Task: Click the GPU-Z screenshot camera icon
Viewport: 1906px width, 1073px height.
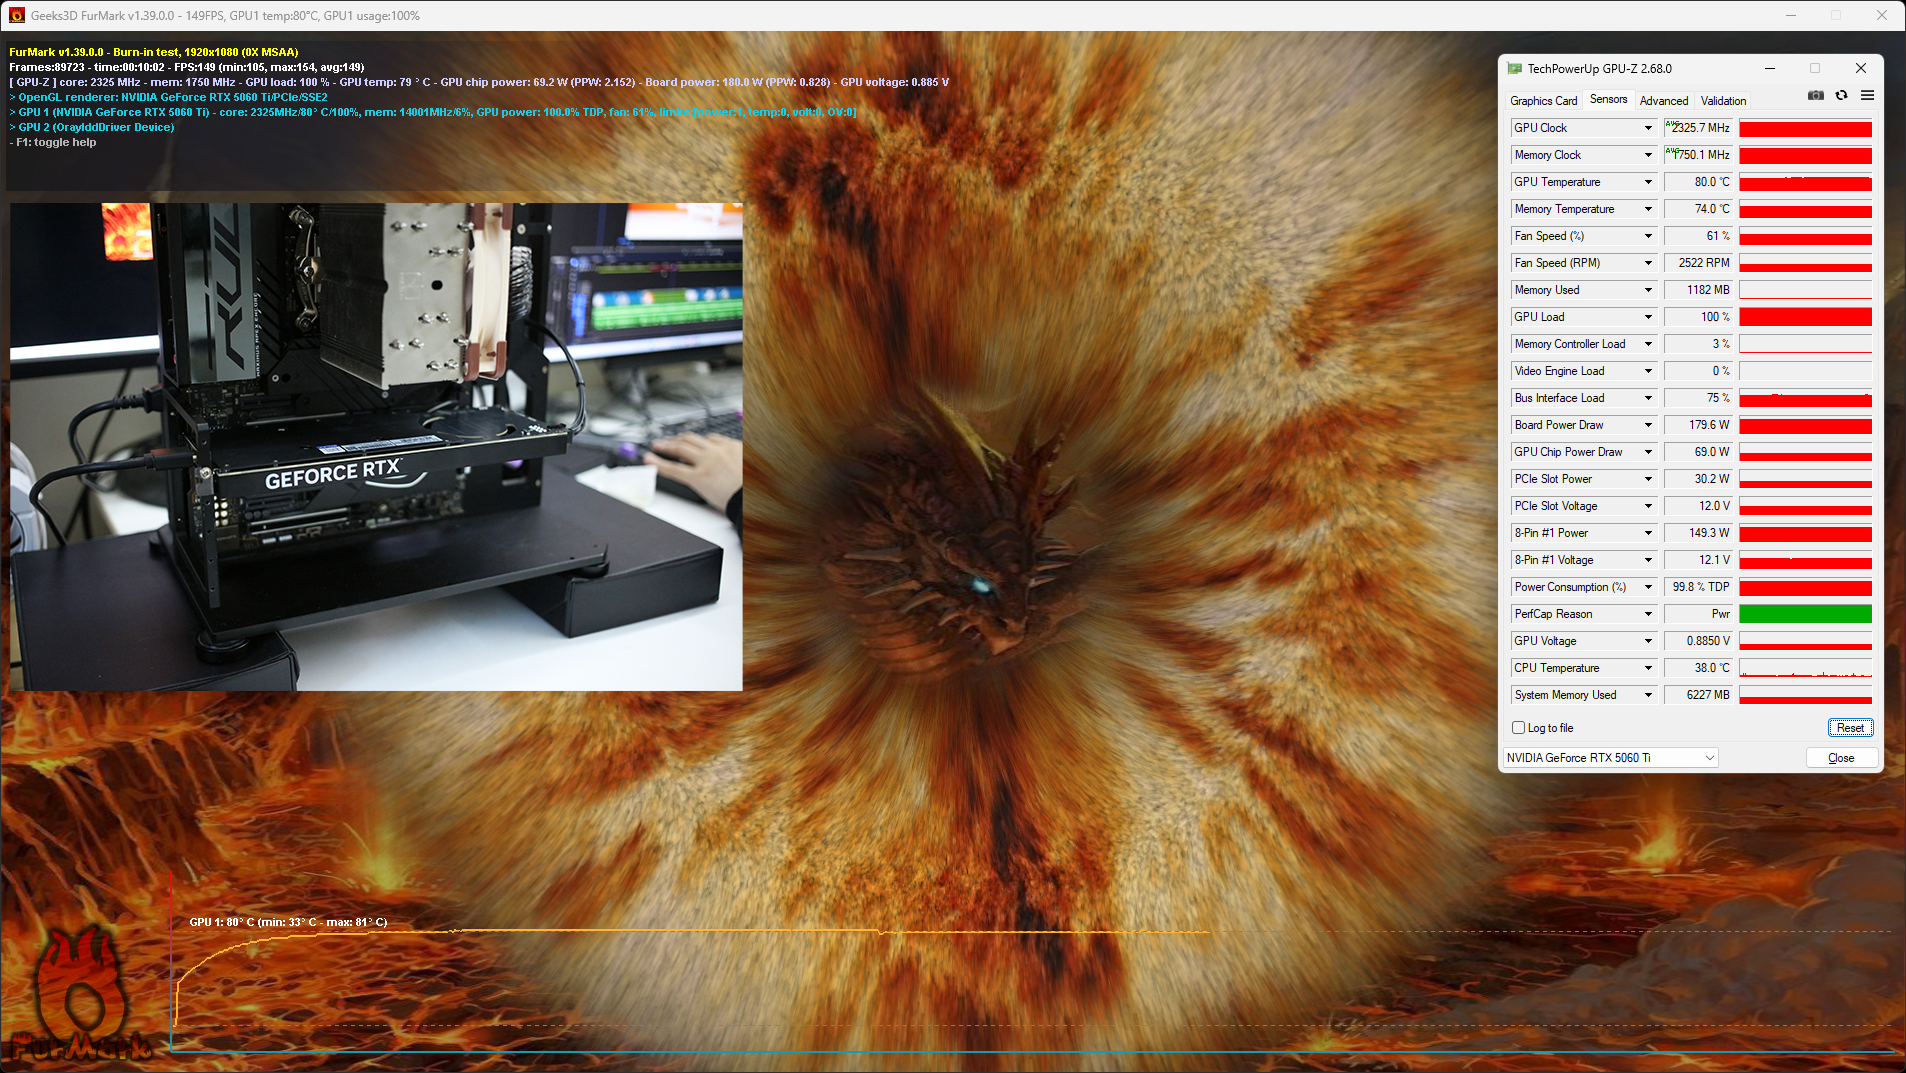Action: pyautogui.click(x=1815, y=96)
